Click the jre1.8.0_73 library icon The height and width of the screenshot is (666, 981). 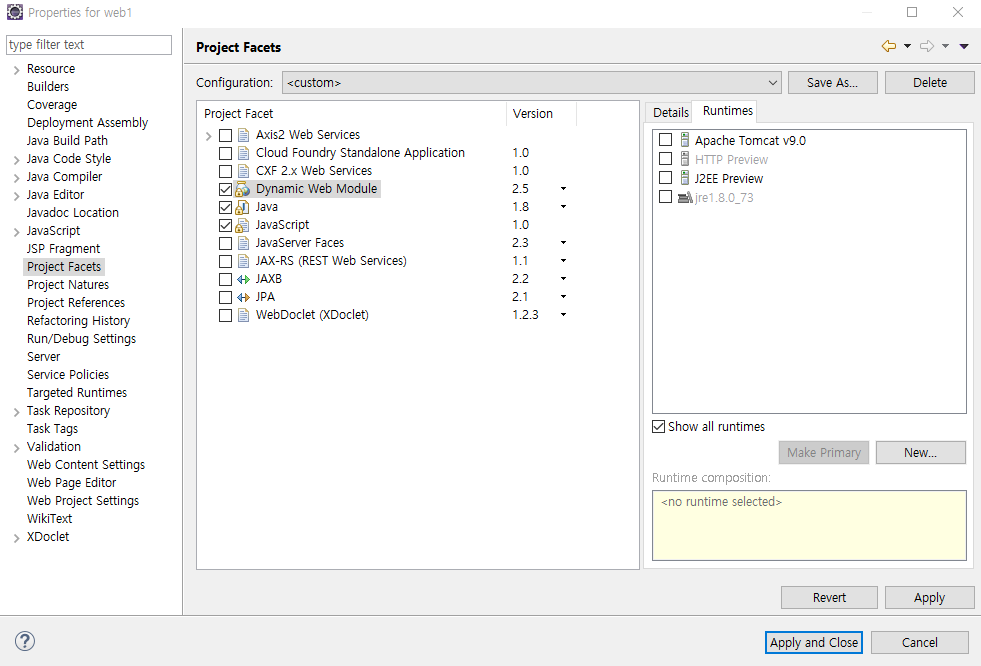pyautogui.click(x=685, y=198)
